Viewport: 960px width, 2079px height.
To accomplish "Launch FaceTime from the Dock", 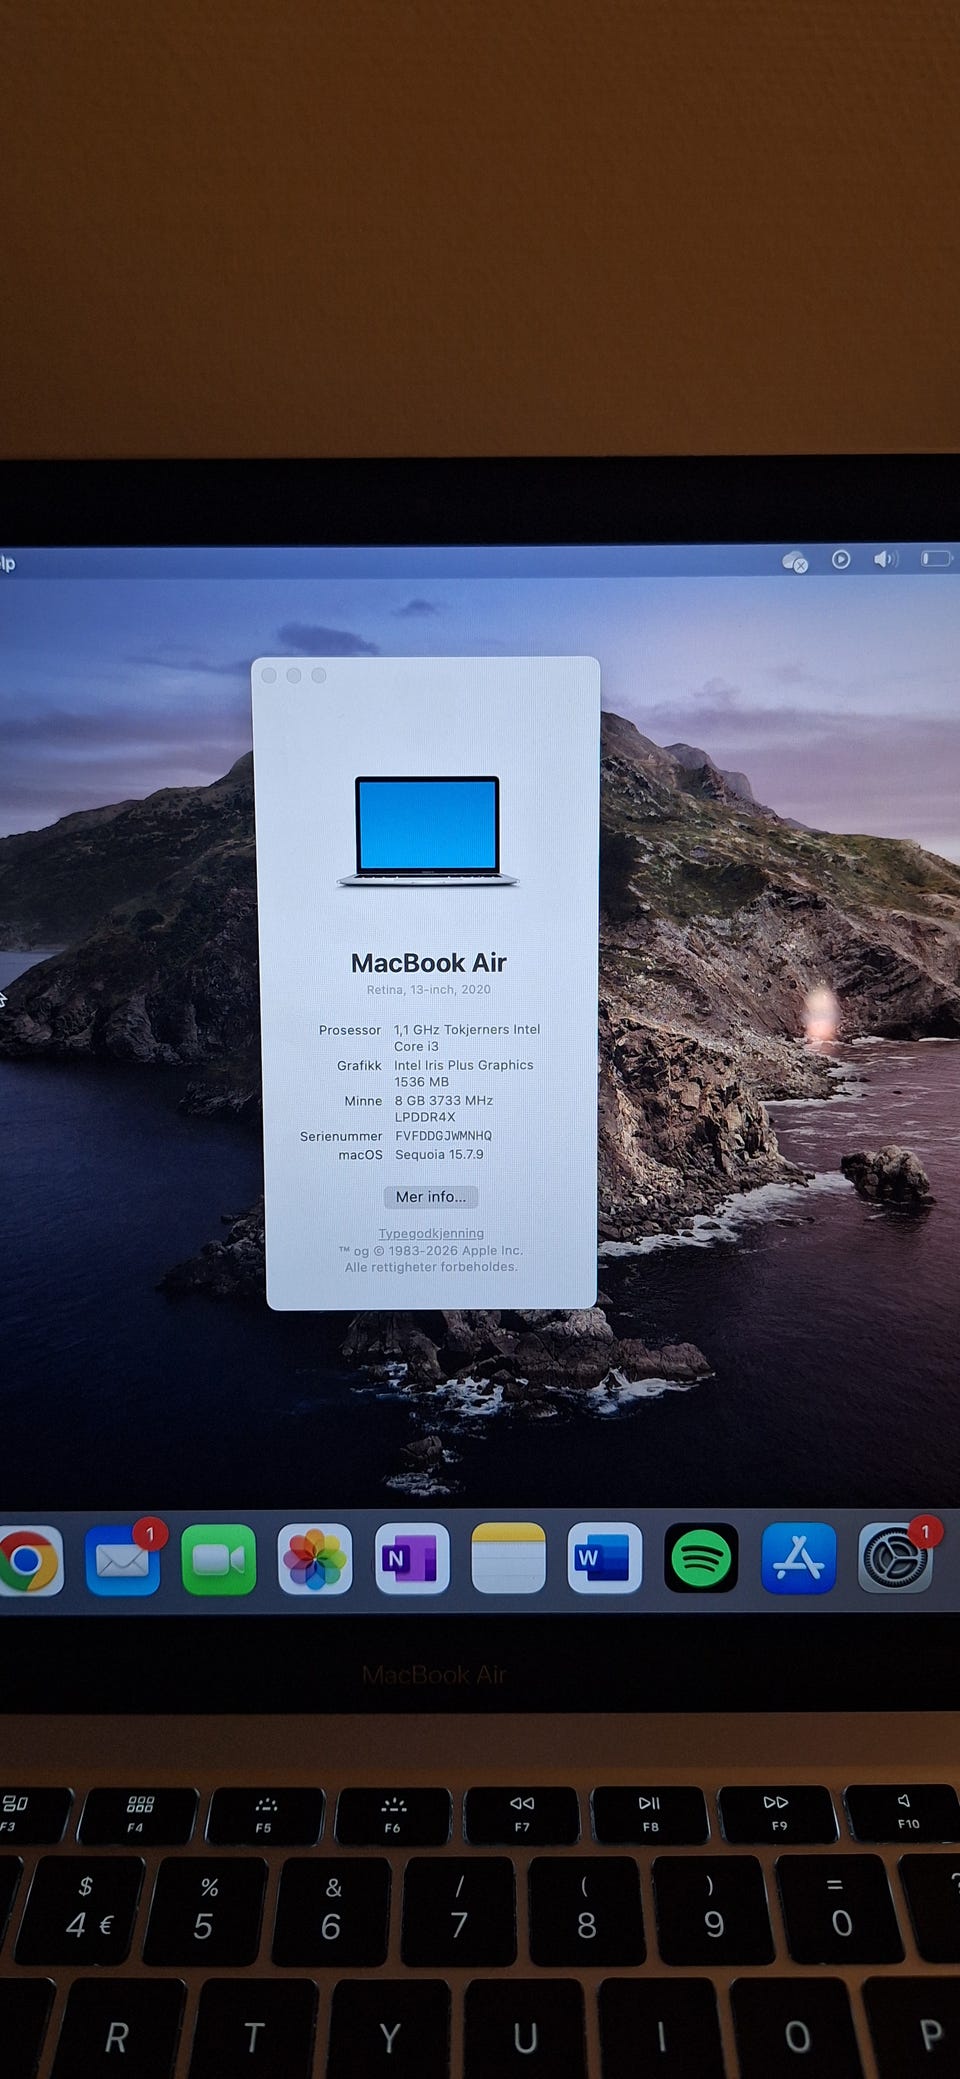I will [x=218, y=1558].
